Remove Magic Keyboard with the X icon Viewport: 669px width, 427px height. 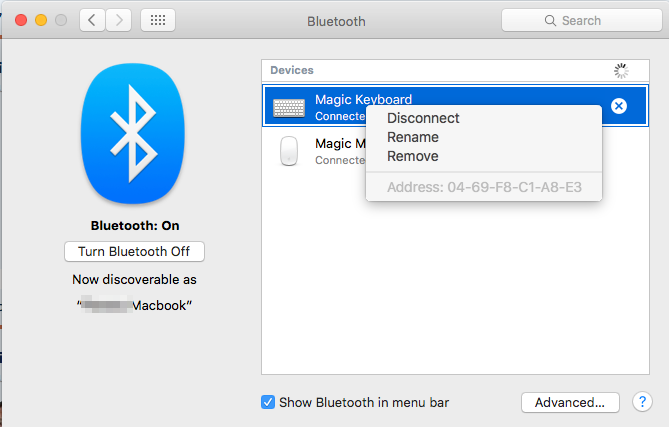point(619,106)
